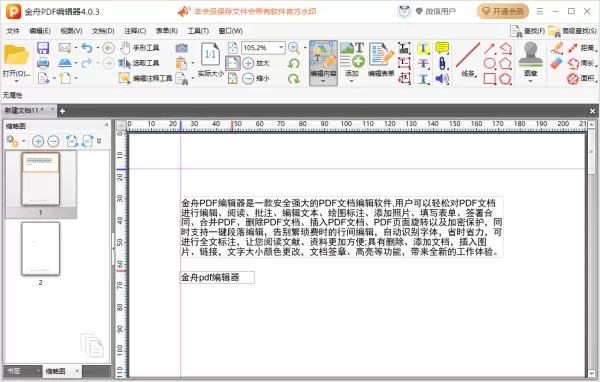Click the Save floppy disk icon

click(x=43, y=48)
